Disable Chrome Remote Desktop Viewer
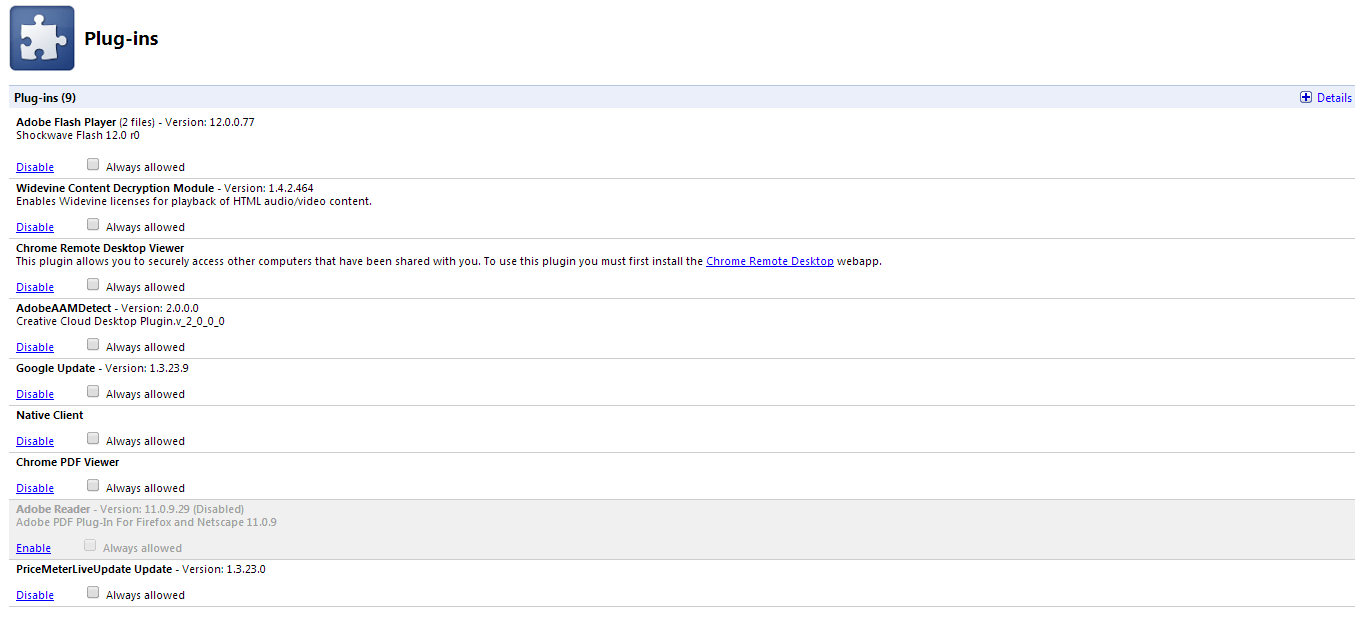The image size is (1360, 622). click(35, 287)
